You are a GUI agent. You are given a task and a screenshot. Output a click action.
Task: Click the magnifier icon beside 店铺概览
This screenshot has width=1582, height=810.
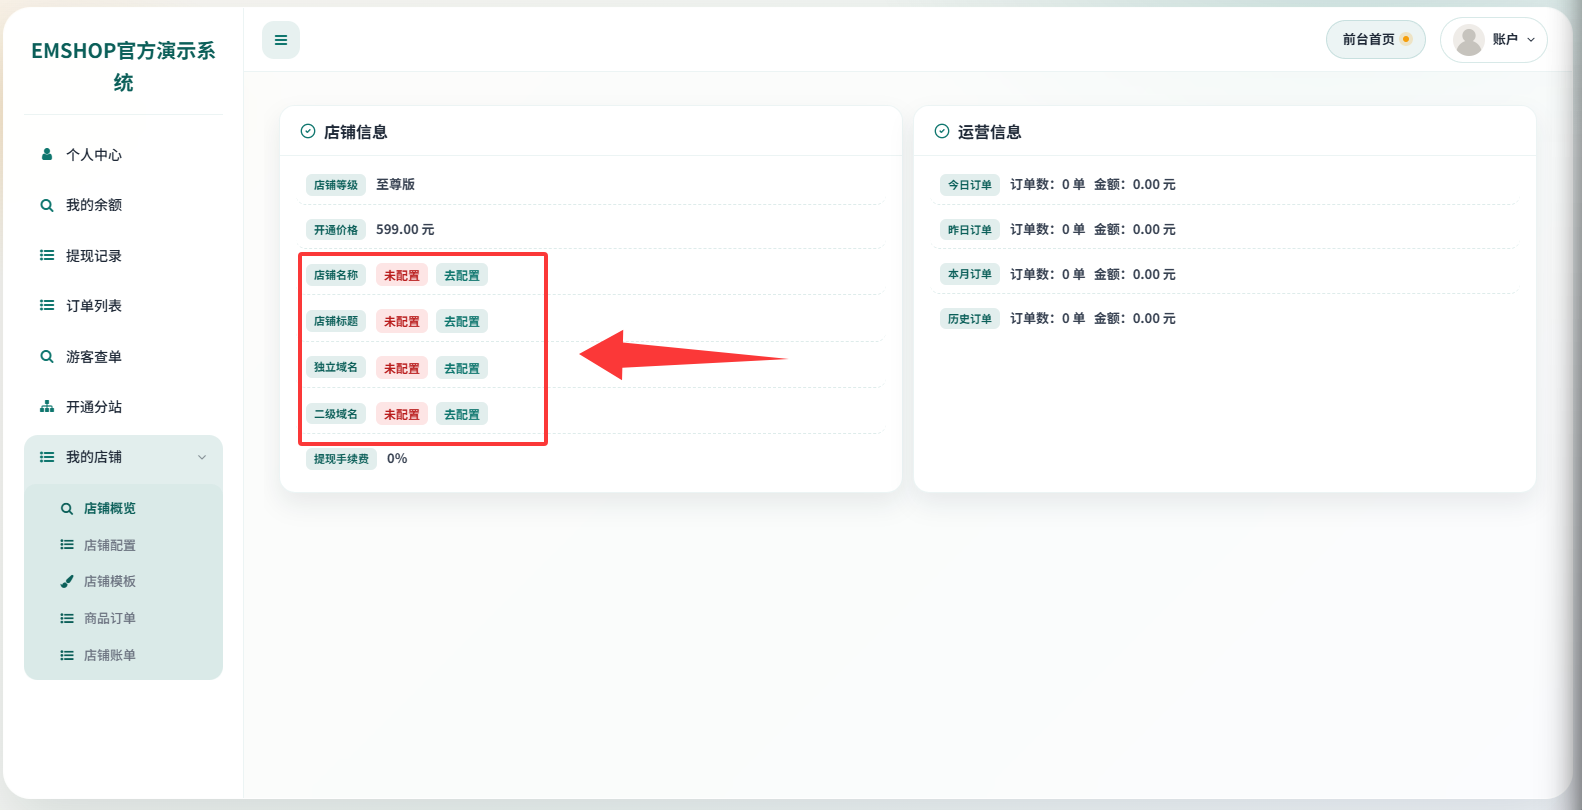click(x=67, y=508)
